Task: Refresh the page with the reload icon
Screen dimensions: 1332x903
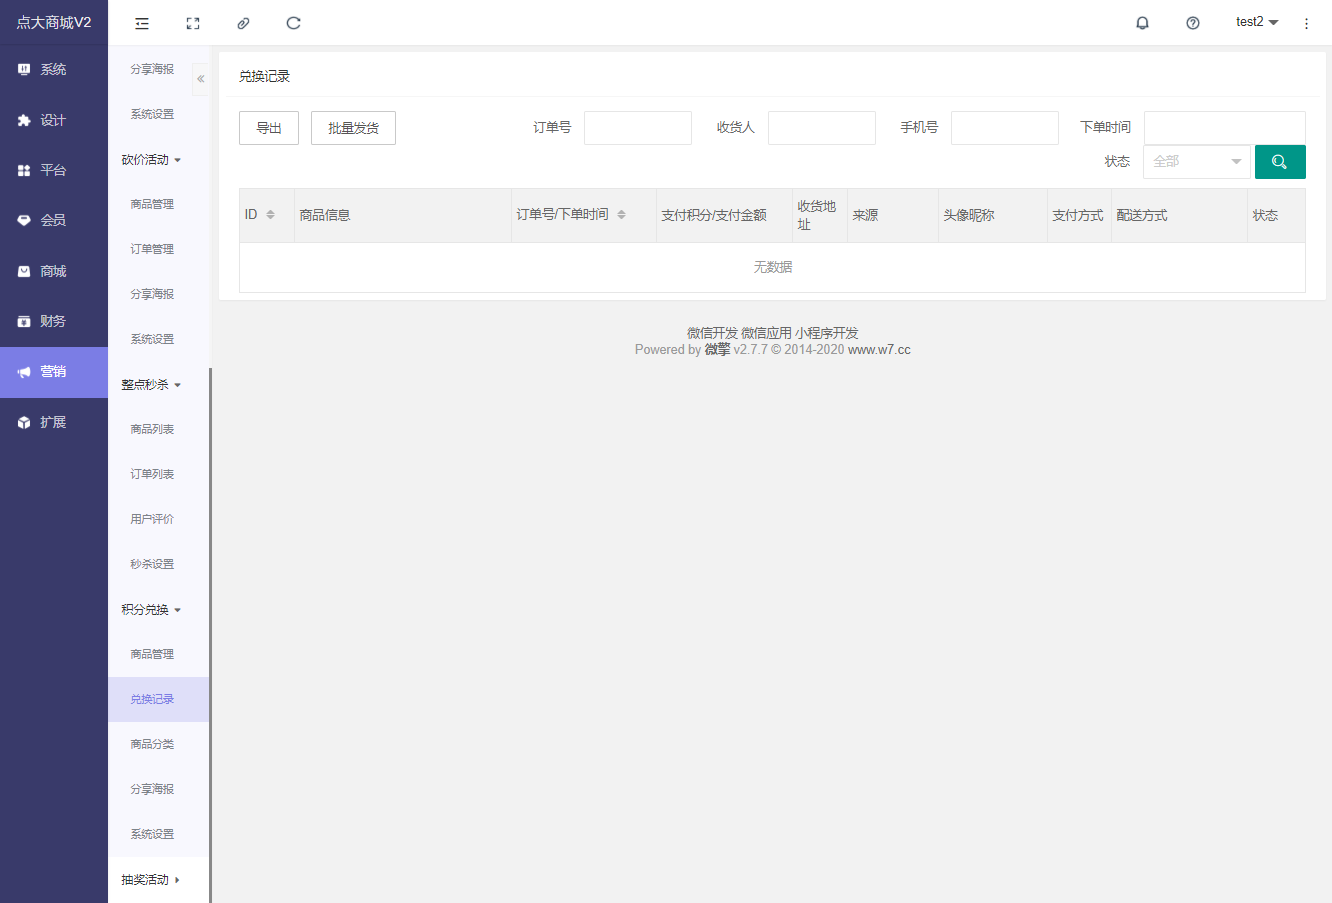Action: point(293,23)
